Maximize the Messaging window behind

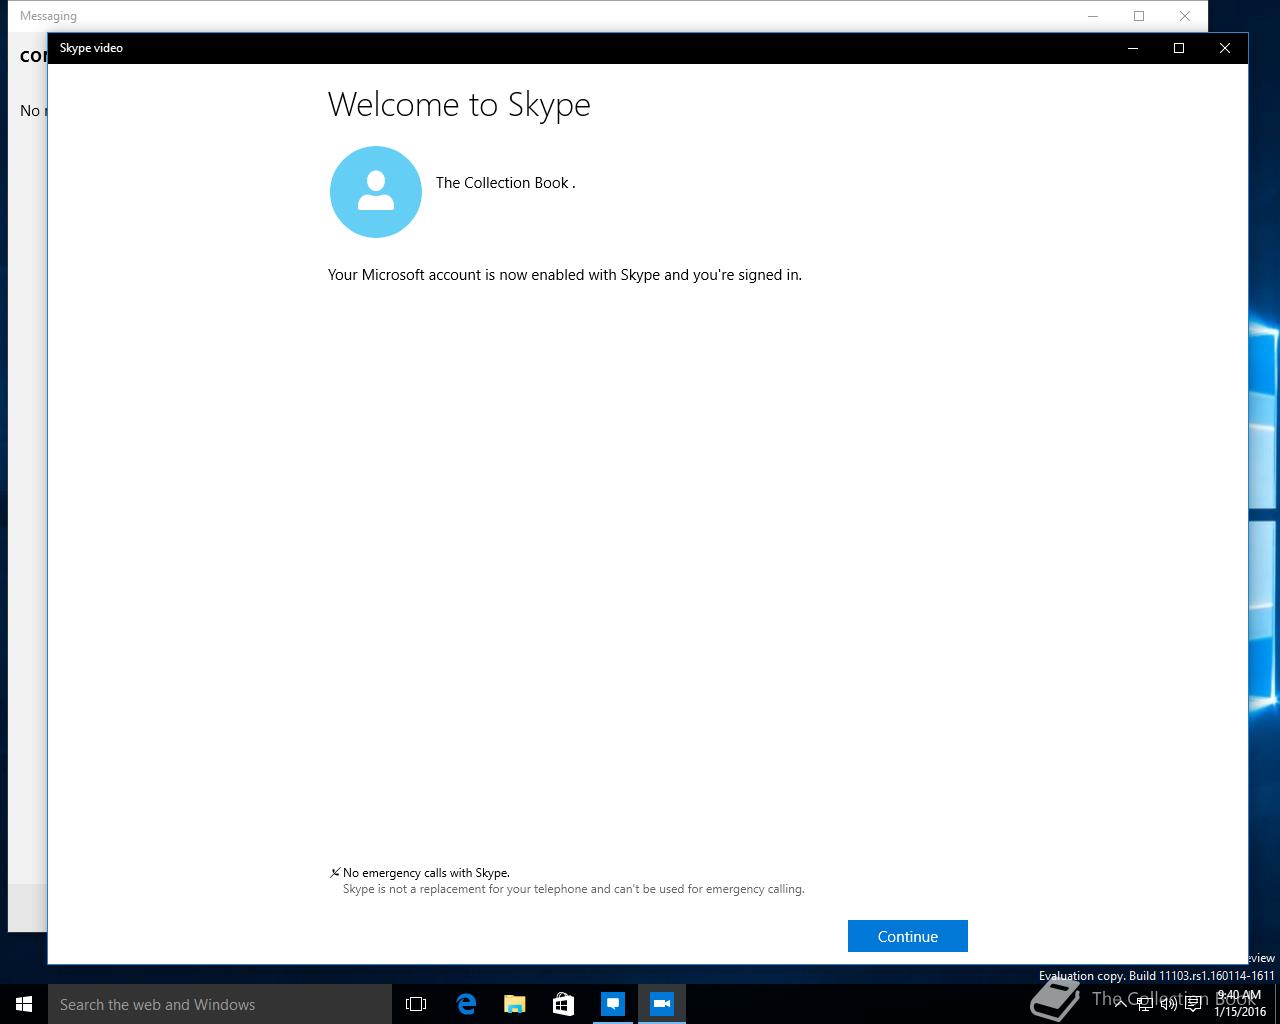pos(1139,16)
